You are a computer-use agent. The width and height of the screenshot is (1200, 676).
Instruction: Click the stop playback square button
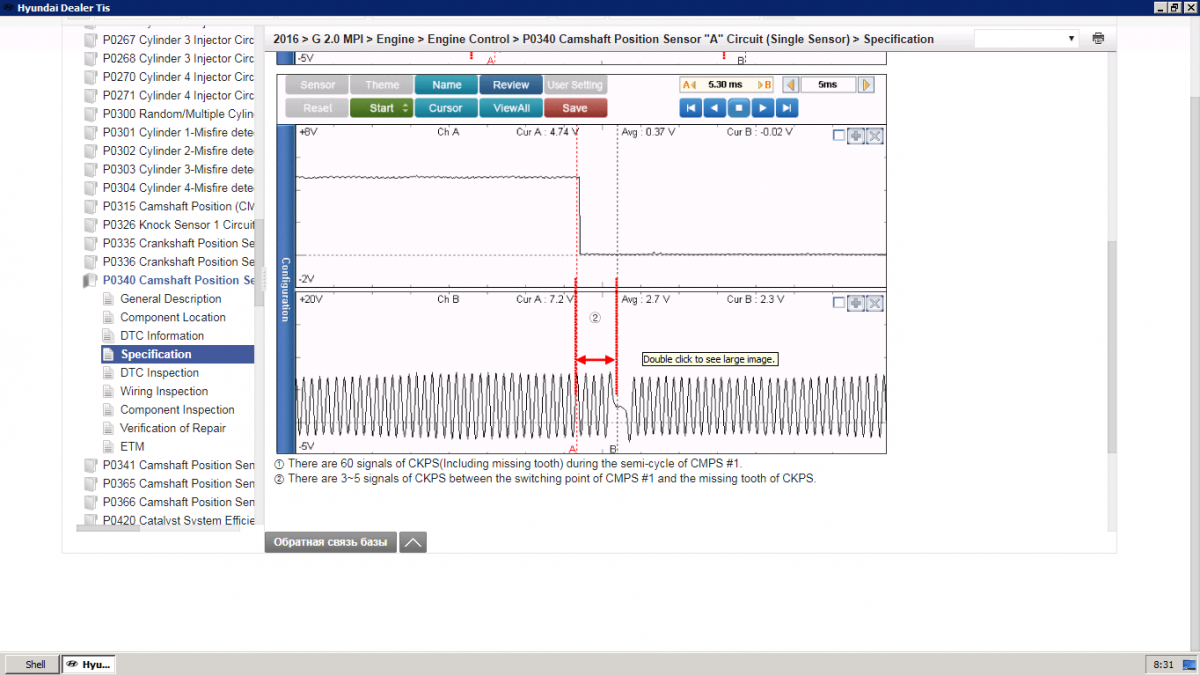[x=739, y=108]
